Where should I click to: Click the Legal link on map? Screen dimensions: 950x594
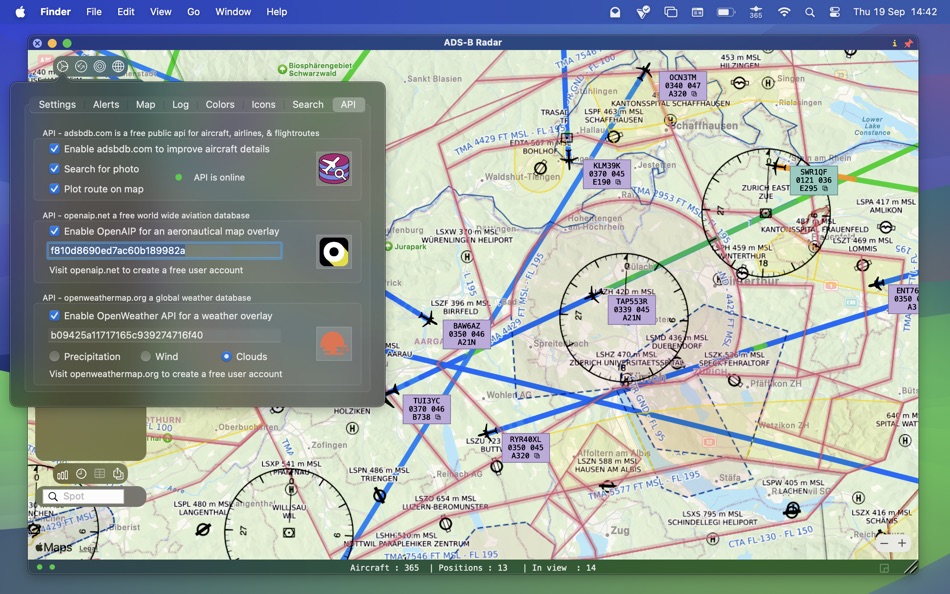coord(88,548)
